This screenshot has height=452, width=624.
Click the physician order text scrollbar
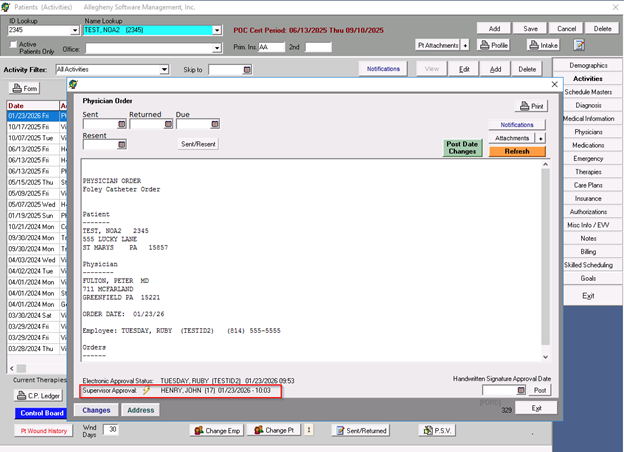(x=545, y=260)
